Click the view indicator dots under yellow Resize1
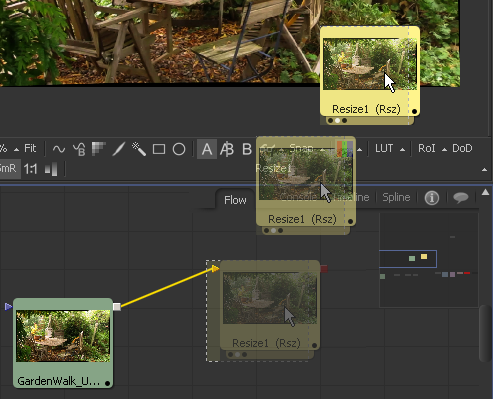The image size is (493, 399). pyautogui.click(x=337, y=120)
